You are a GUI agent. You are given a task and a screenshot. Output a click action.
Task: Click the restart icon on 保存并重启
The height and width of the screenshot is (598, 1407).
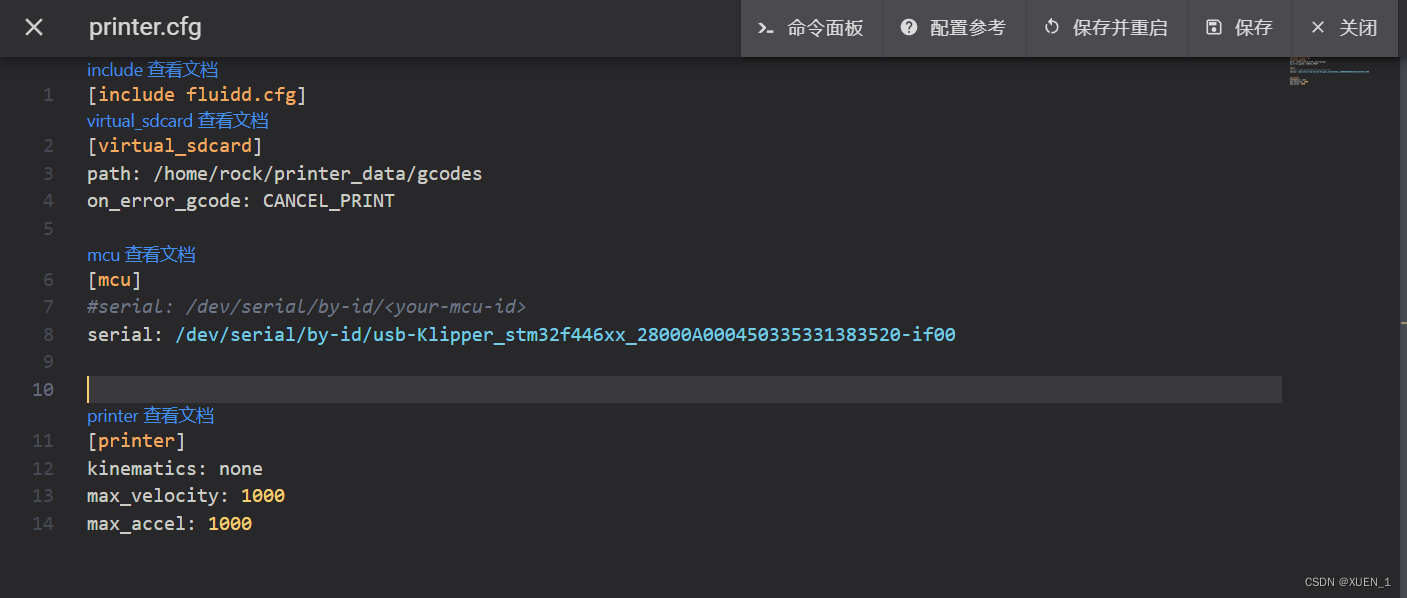point(1050,28)
